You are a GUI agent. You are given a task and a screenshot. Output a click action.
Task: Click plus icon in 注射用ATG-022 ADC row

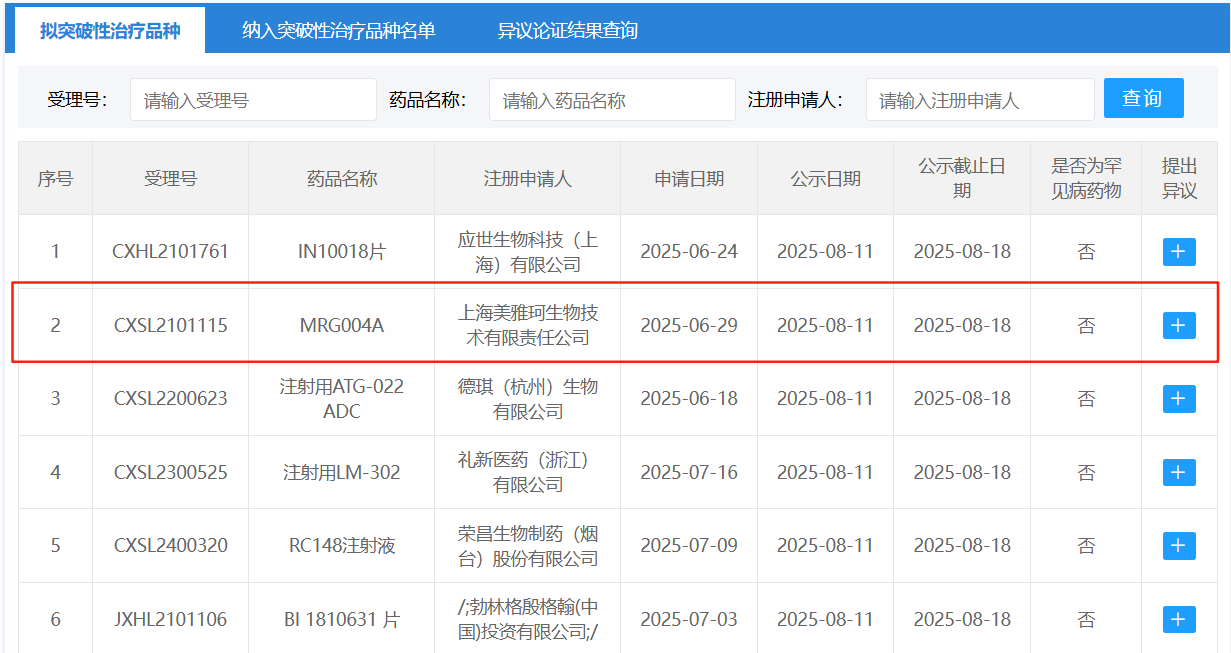click(1179, 399)
